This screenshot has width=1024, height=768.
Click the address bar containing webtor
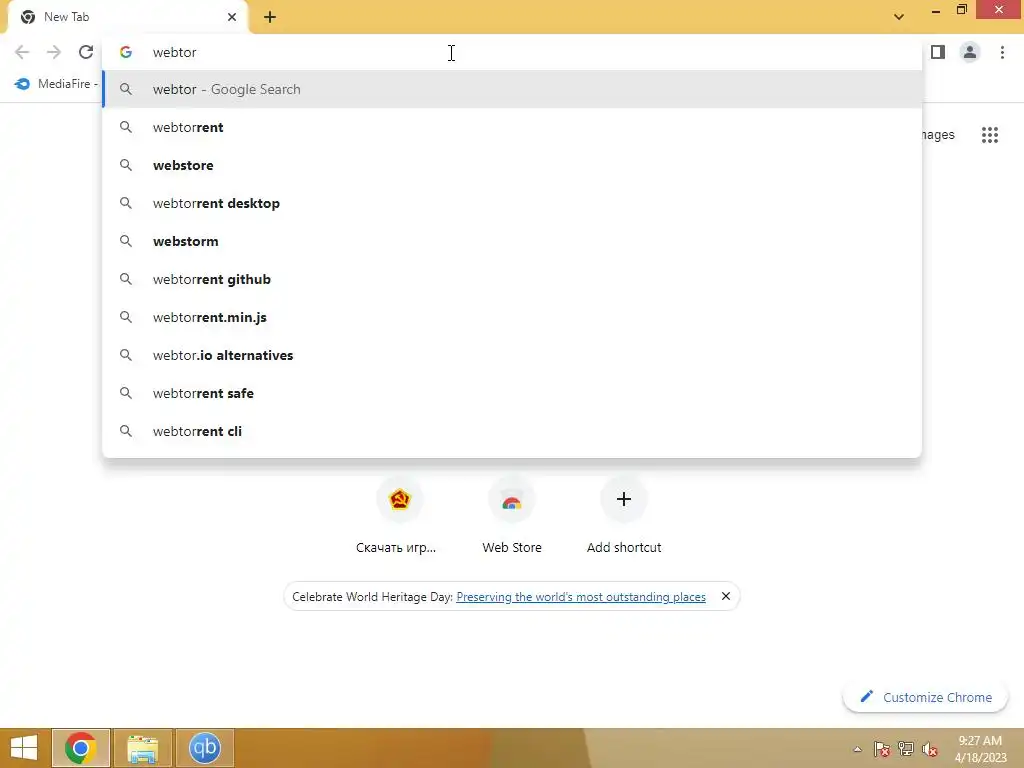point(512,52)
